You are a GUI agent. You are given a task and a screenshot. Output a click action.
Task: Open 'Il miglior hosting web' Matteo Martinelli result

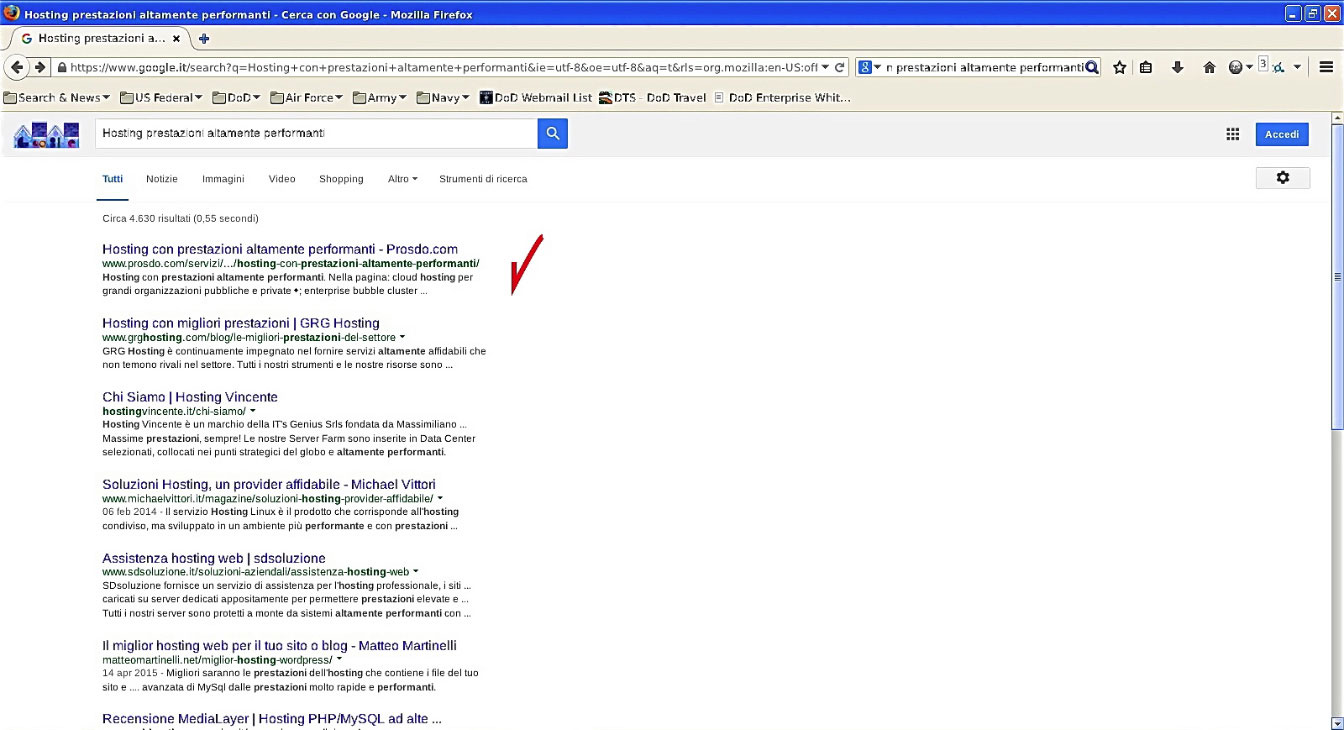(x=279, y=645)
